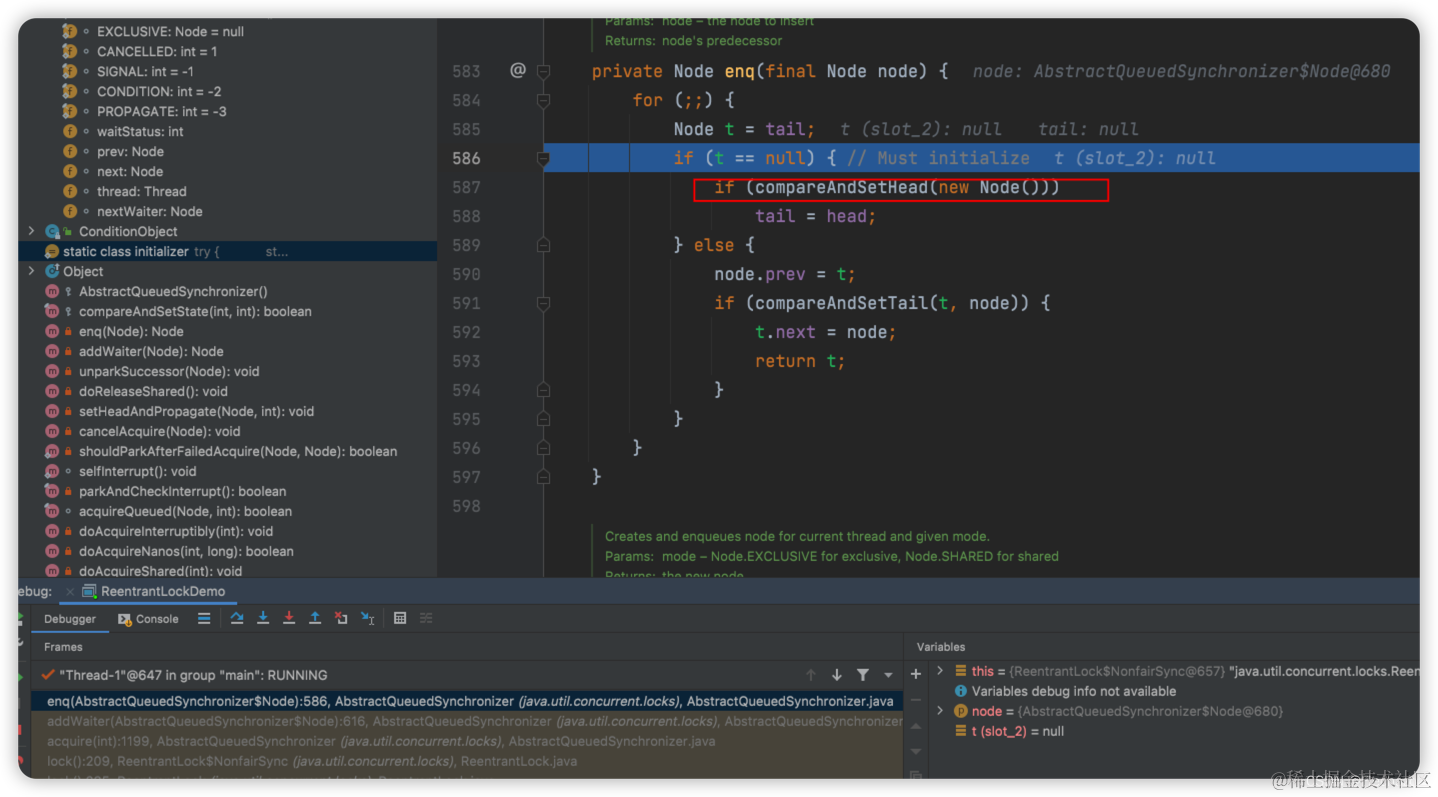Switch to the Debugger tab
The height and width of the screenshot is (797, 1438).
(x=70, y=619)
